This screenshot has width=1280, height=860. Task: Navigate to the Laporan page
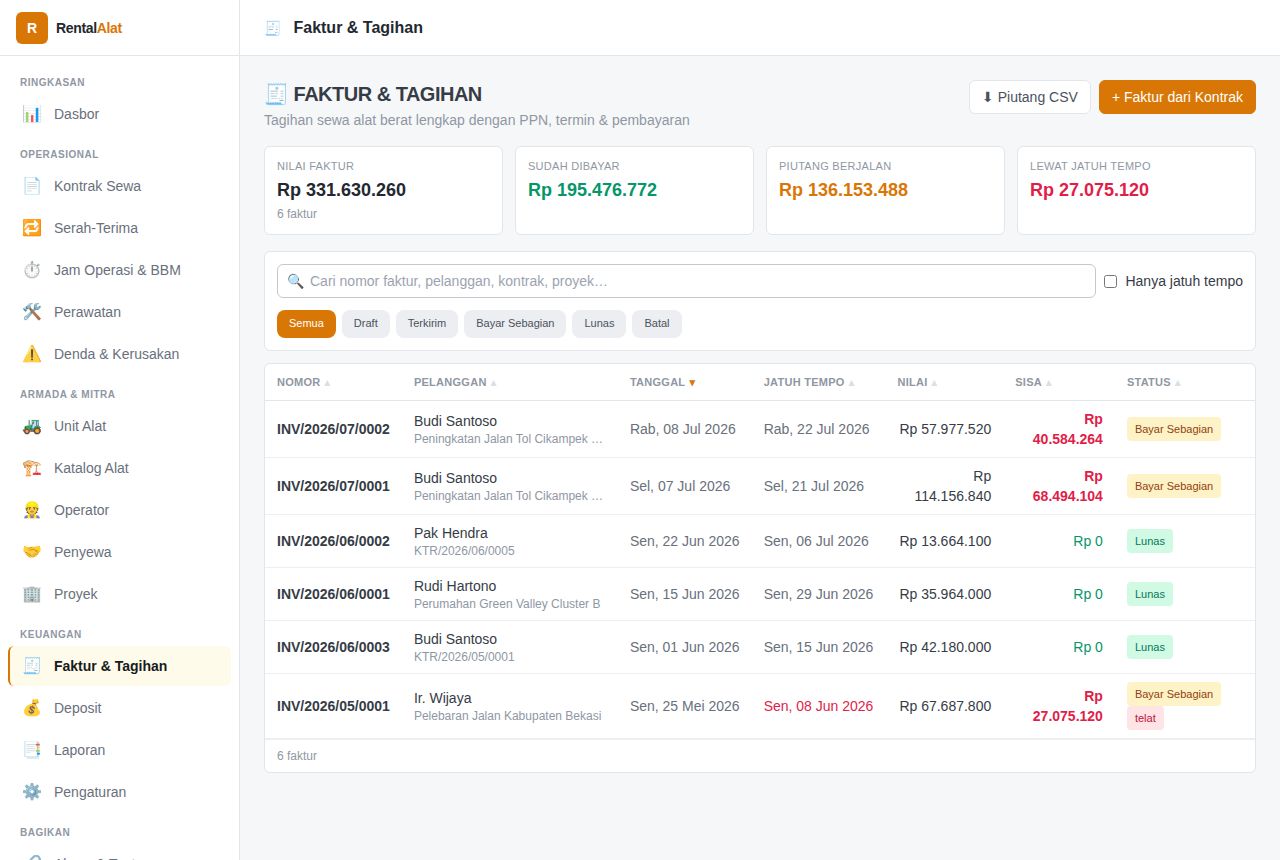(x=119, y=750)
